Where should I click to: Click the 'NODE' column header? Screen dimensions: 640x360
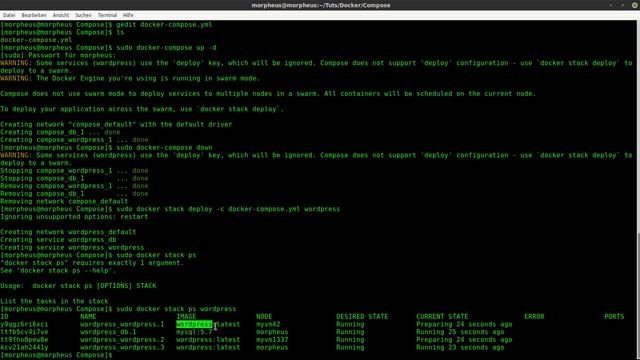pyautogui.click(x=264, y=316)
